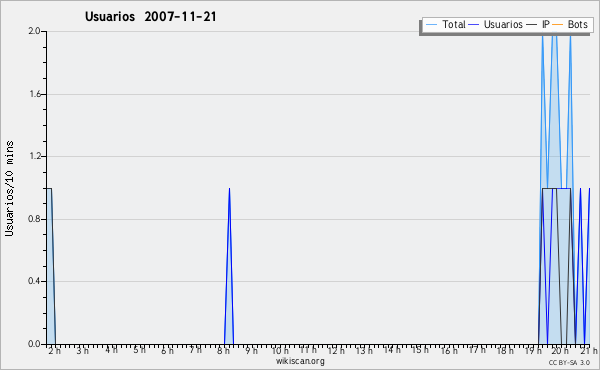Click the '8 h' x-axis label
The width and height of the screenshot is (600, 370).
pyautogui.click(x=223, y=350)
